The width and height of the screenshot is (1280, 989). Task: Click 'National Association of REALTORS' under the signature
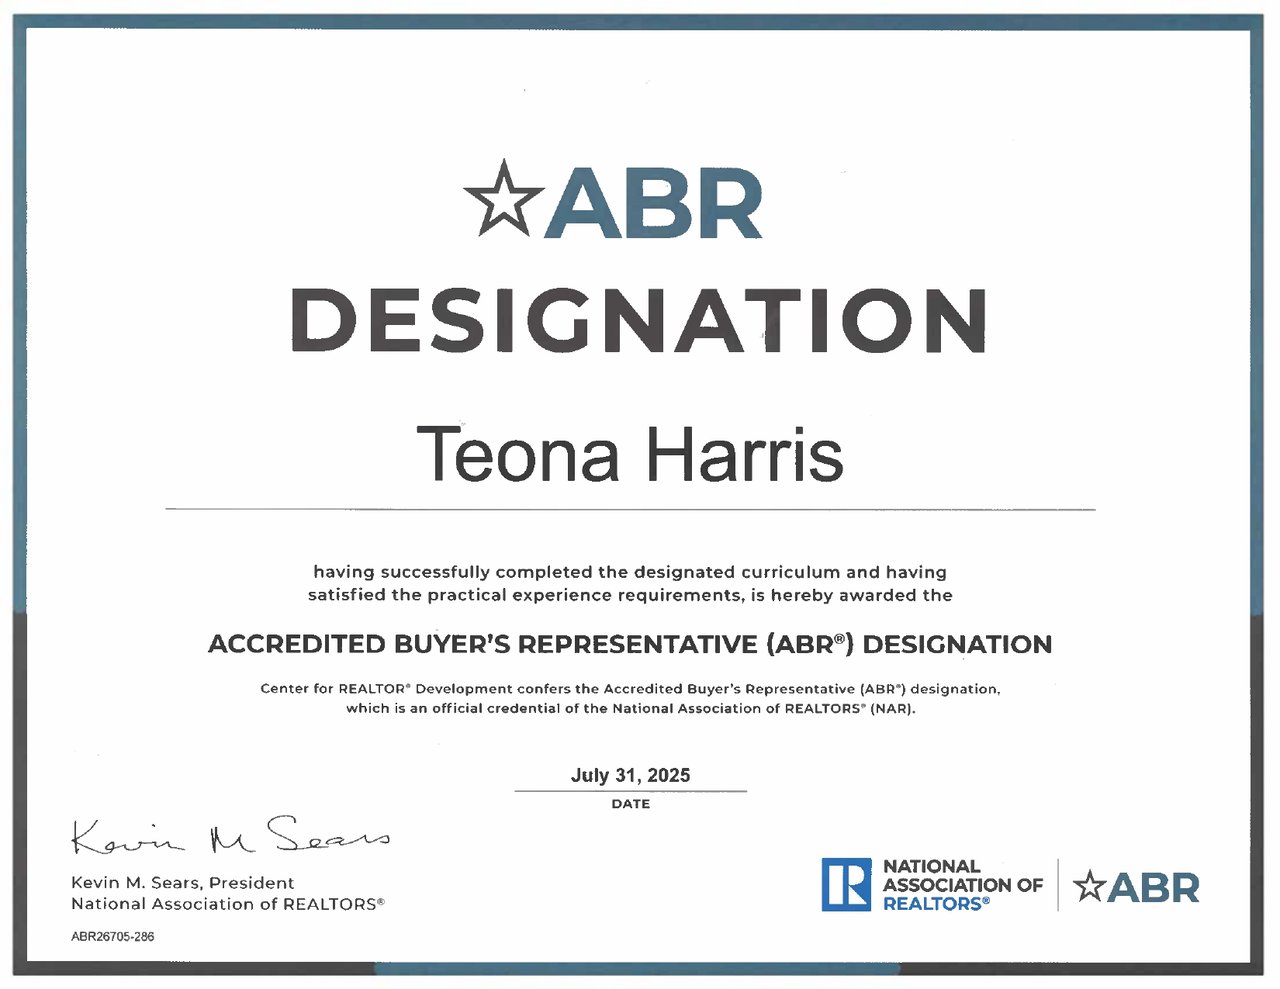click(x=227, y=904)
